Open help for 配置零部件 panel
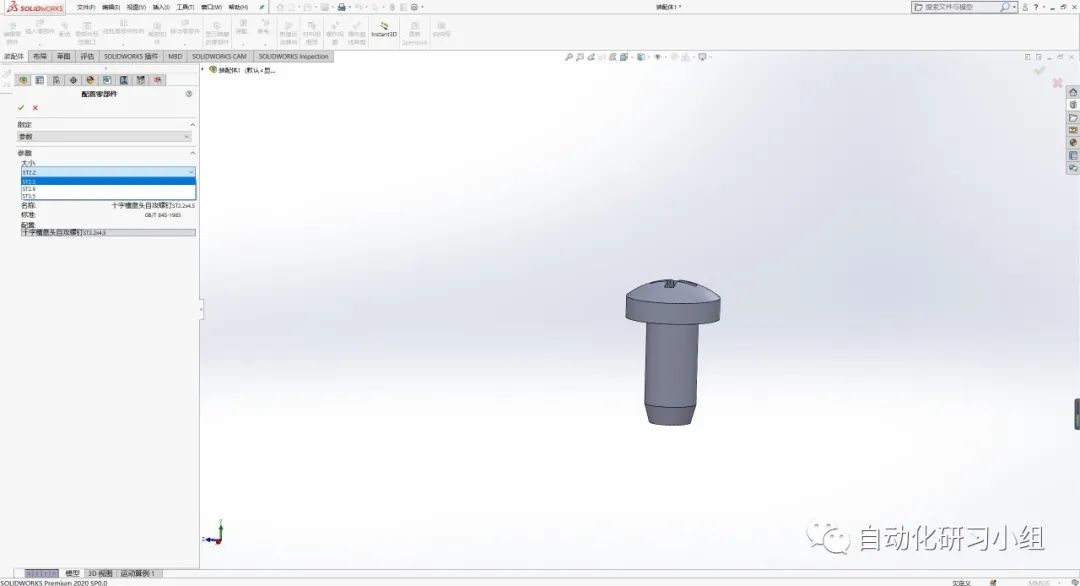Image resolution: width=1080 pixels, height=586 pixels. [x=189, y=94]
